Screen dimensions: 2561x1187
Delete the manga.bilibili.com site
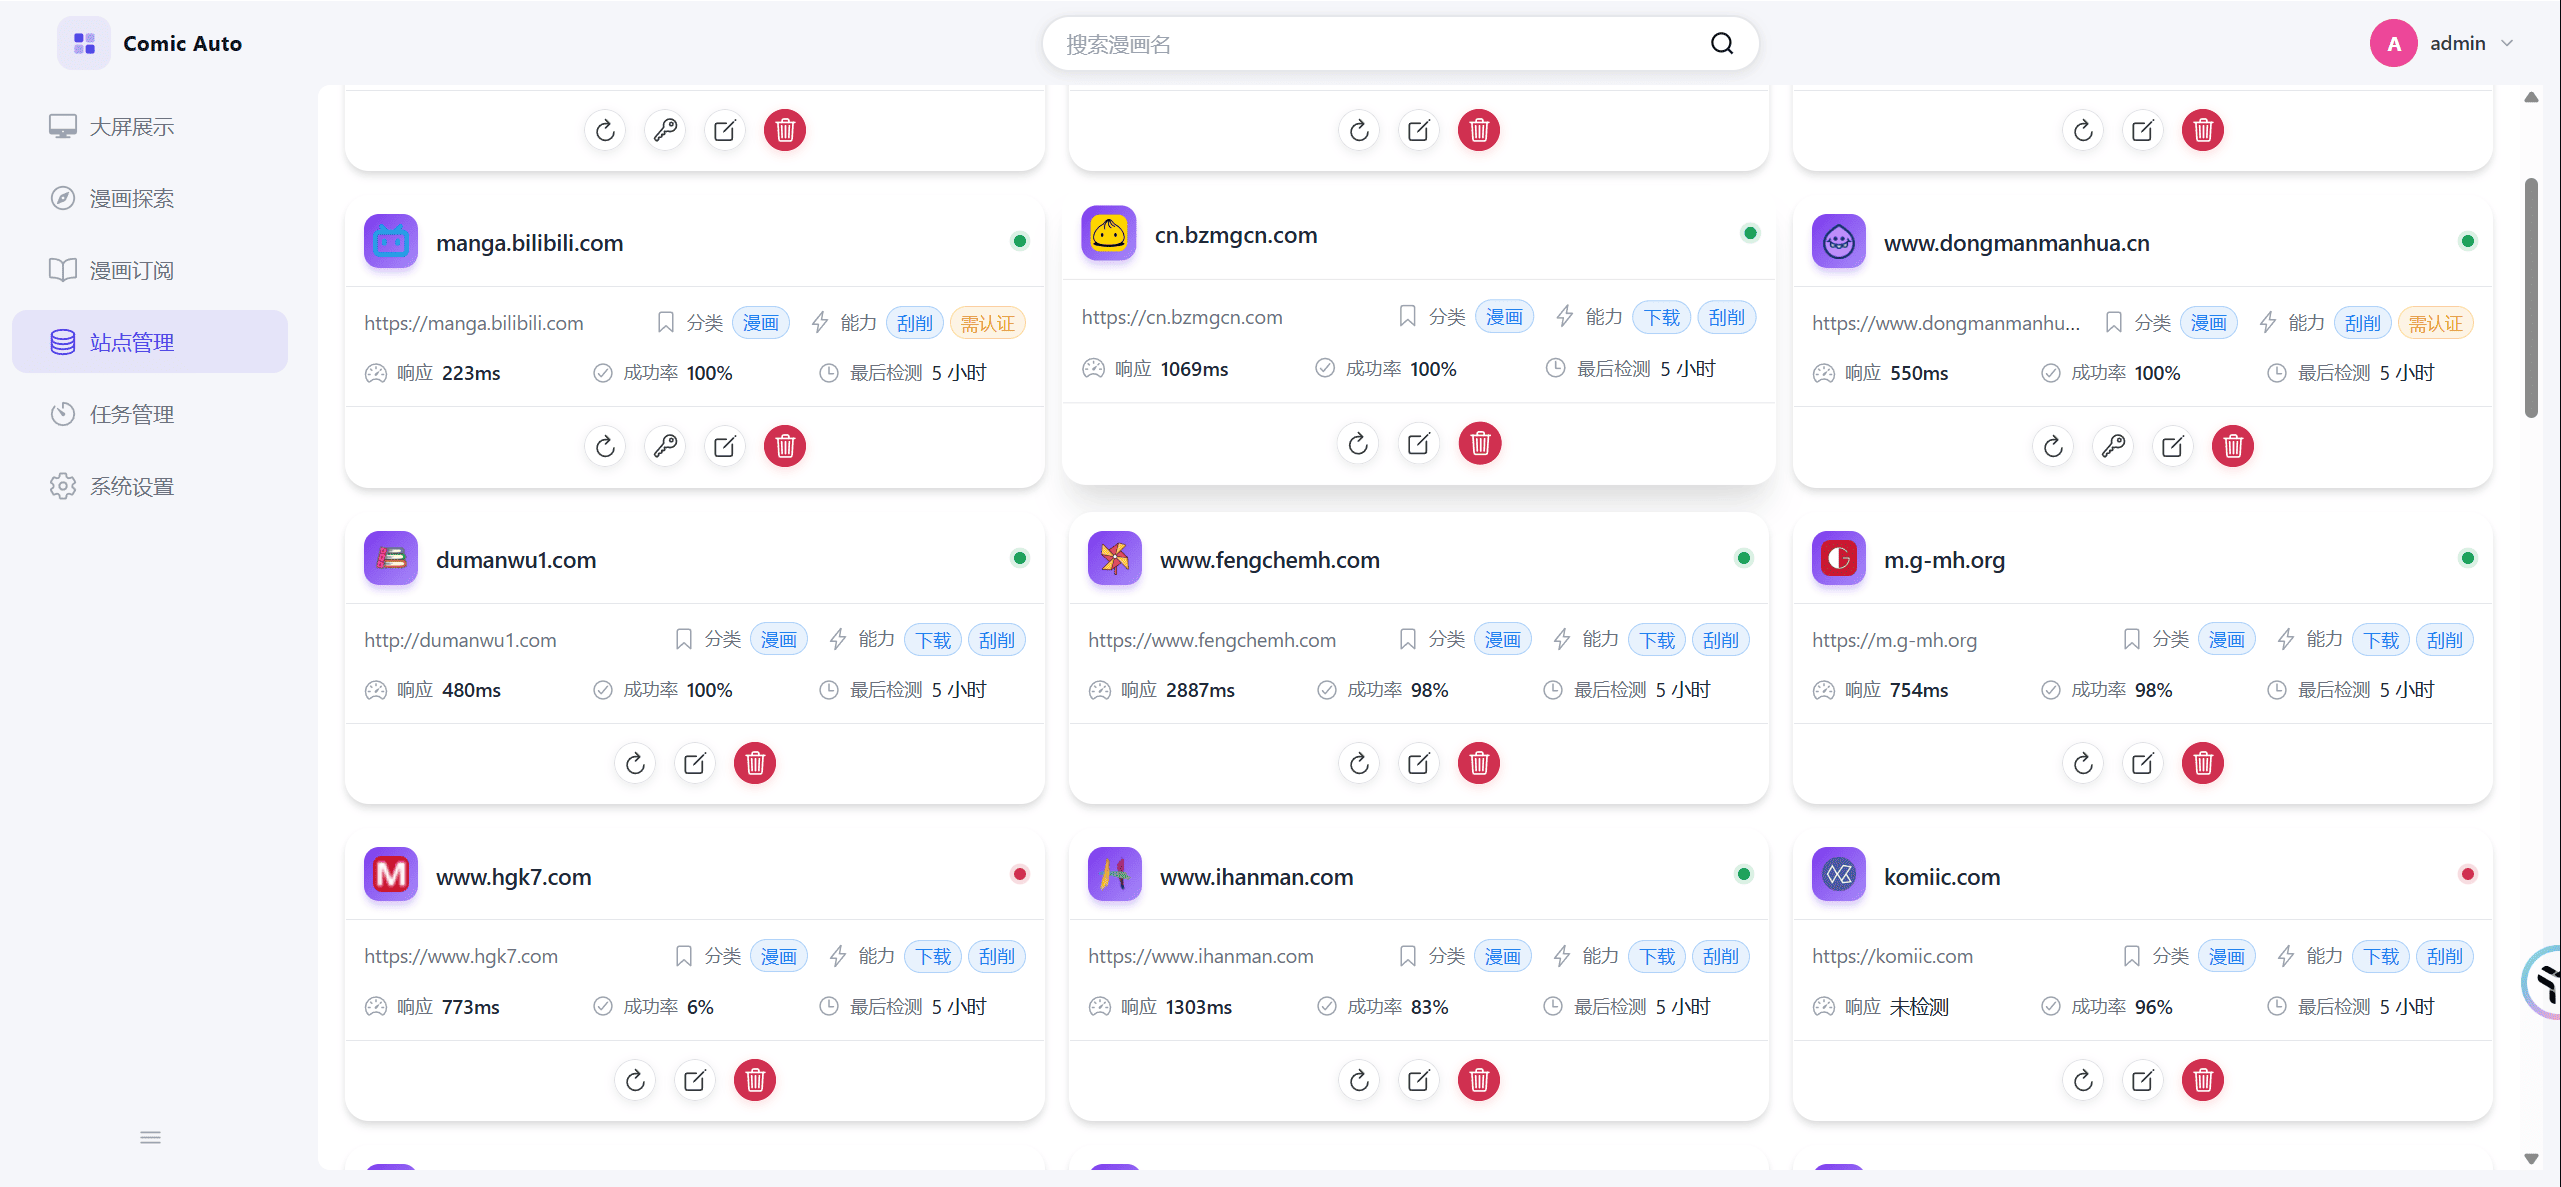pyautogui.click(x=785, y=446)
